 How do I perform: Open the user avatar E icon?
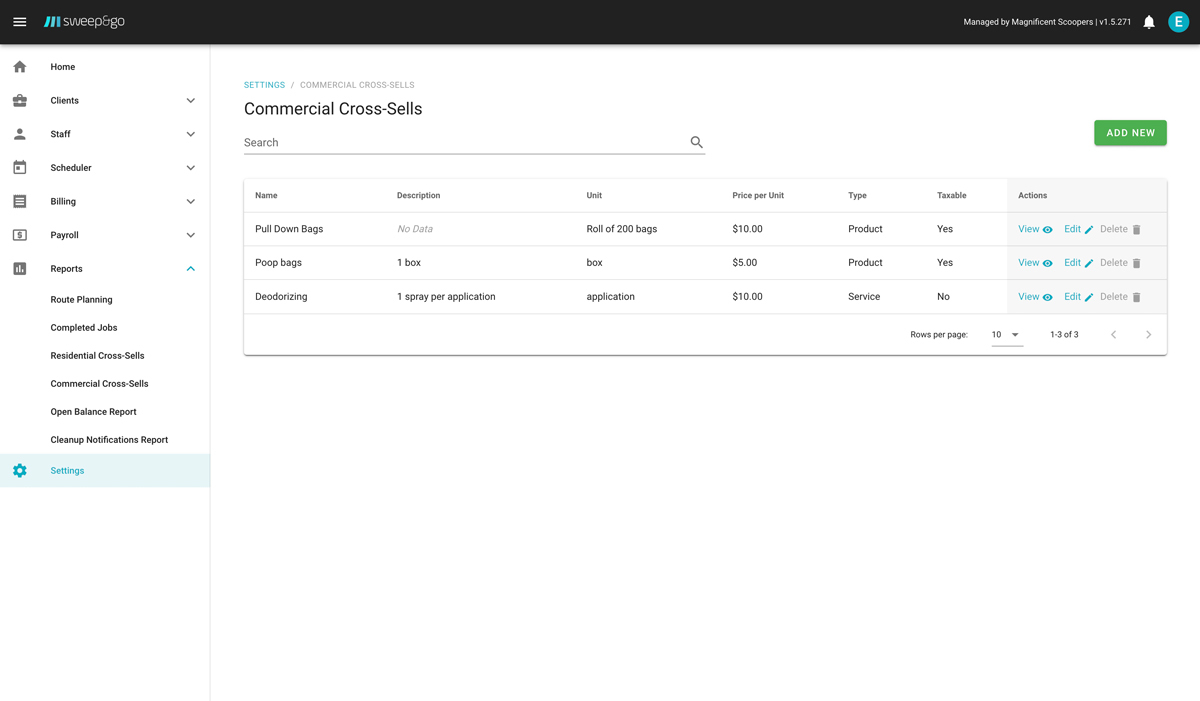point(1178,22)
